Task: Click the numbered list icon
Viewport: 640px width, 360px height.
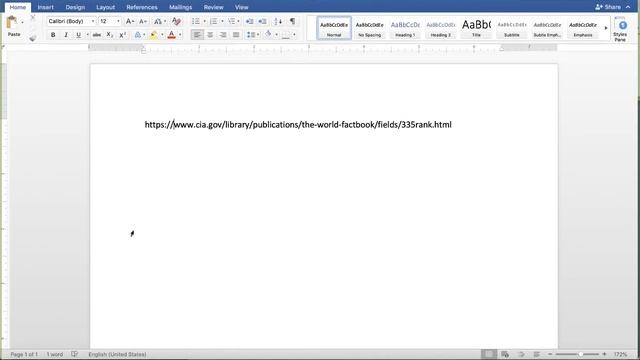Action: [x=213, y=21]
